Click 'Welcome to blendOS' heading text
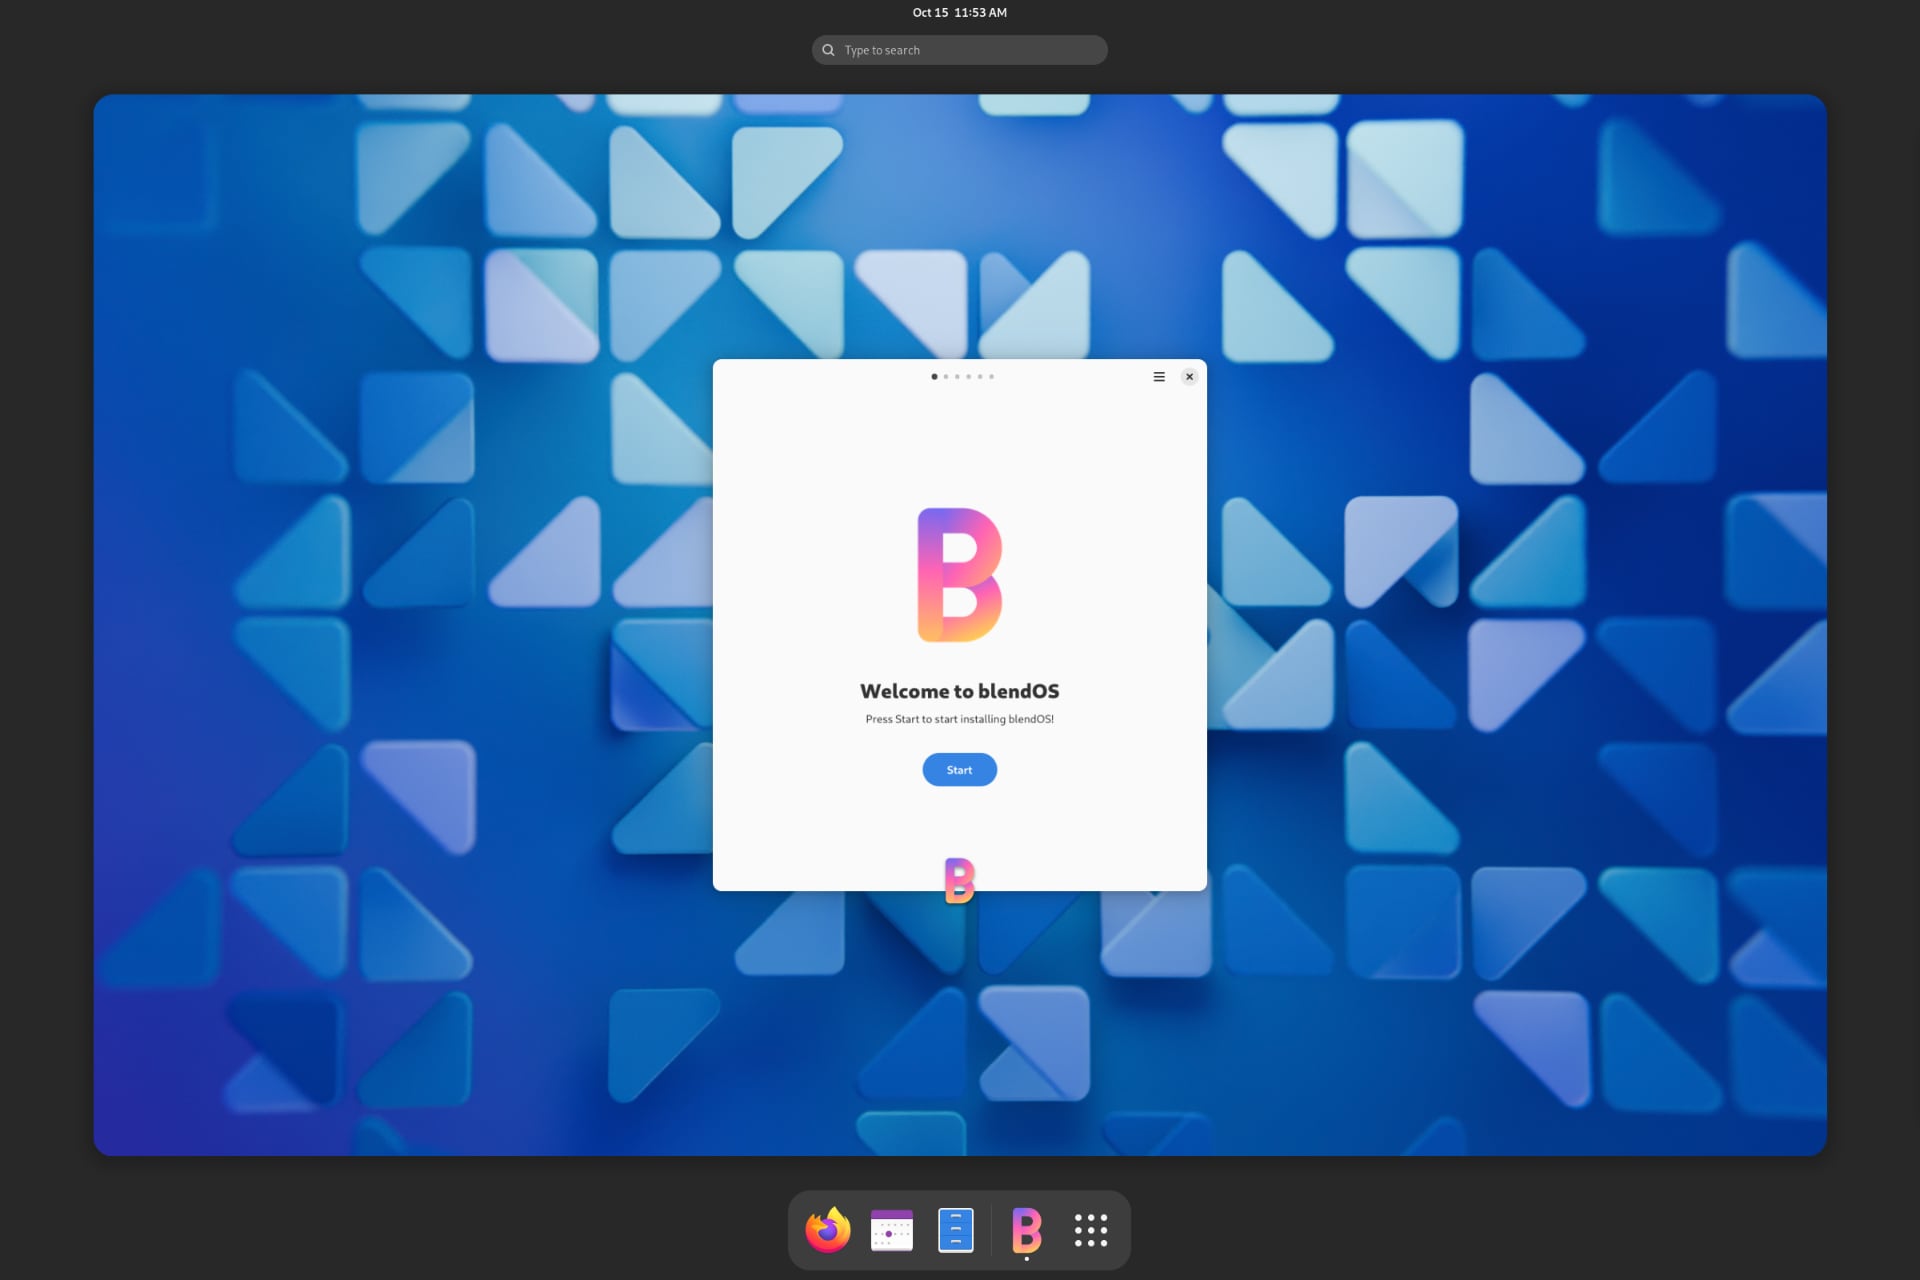Screen dimensions: 1920x1280 pyautogui.click(x=959, y=691)
